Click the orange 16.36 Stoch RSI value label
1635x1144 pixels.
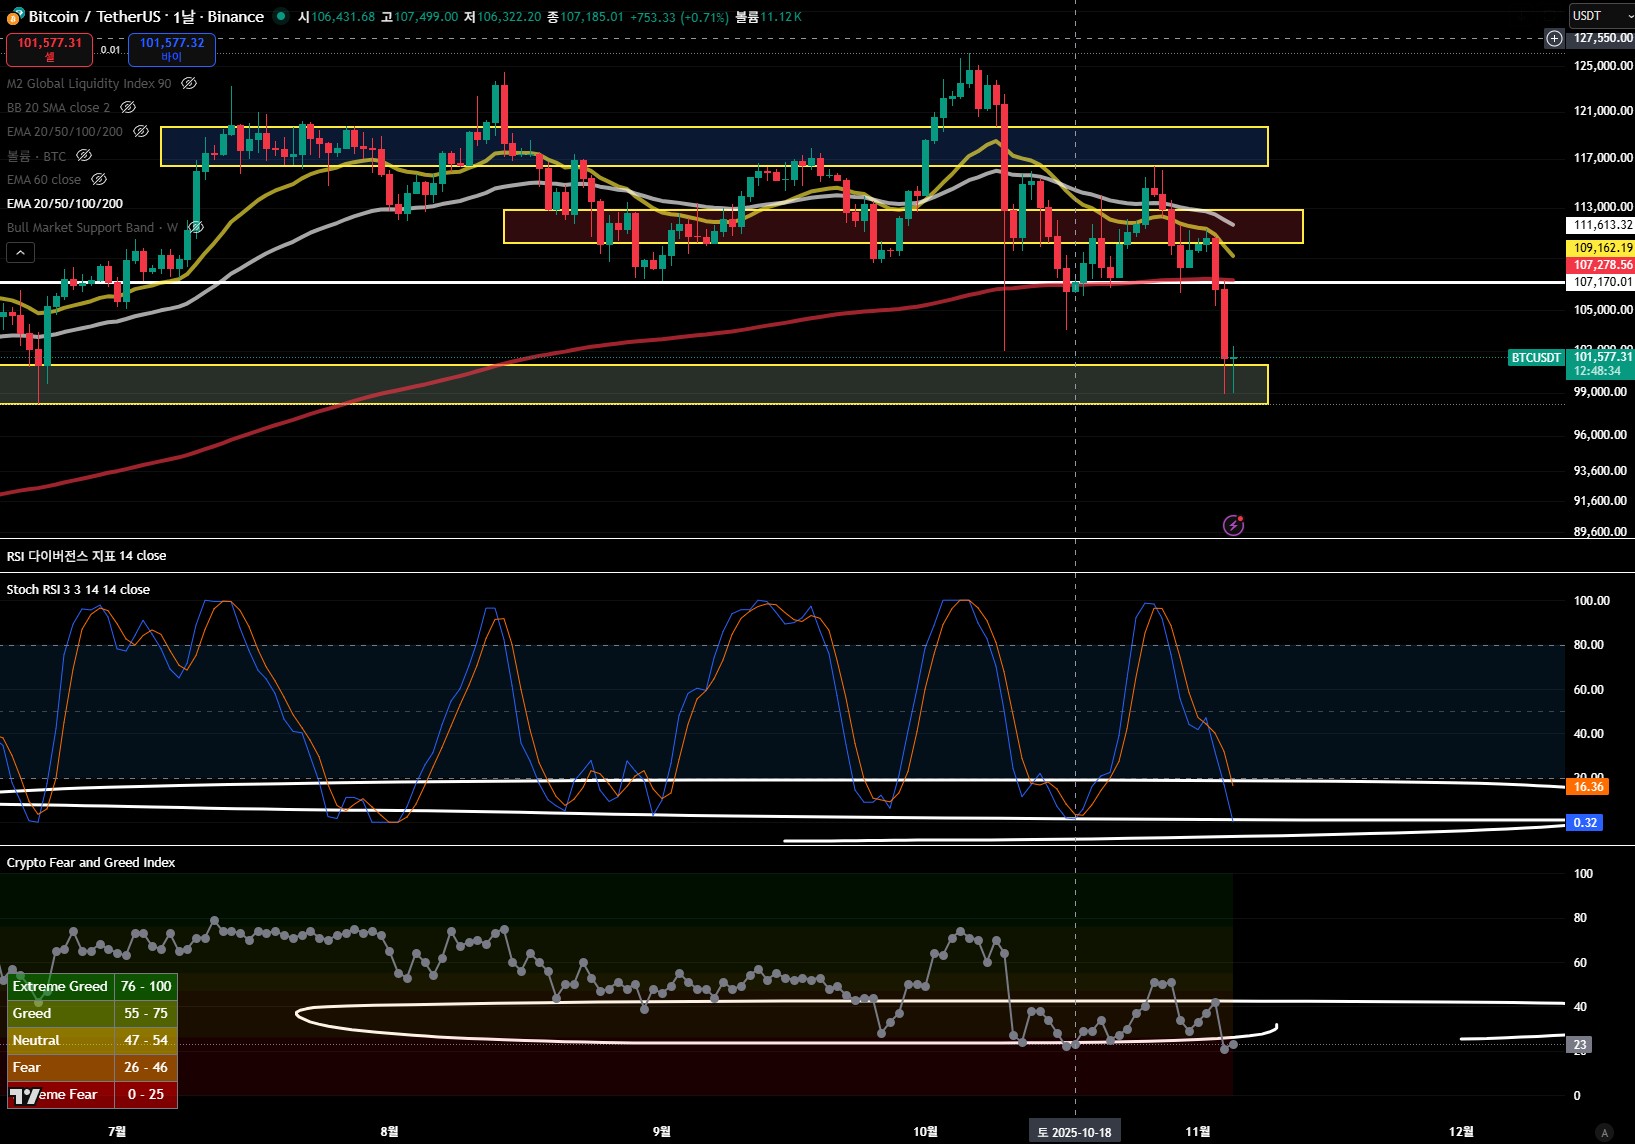[x=1587, y=787]
